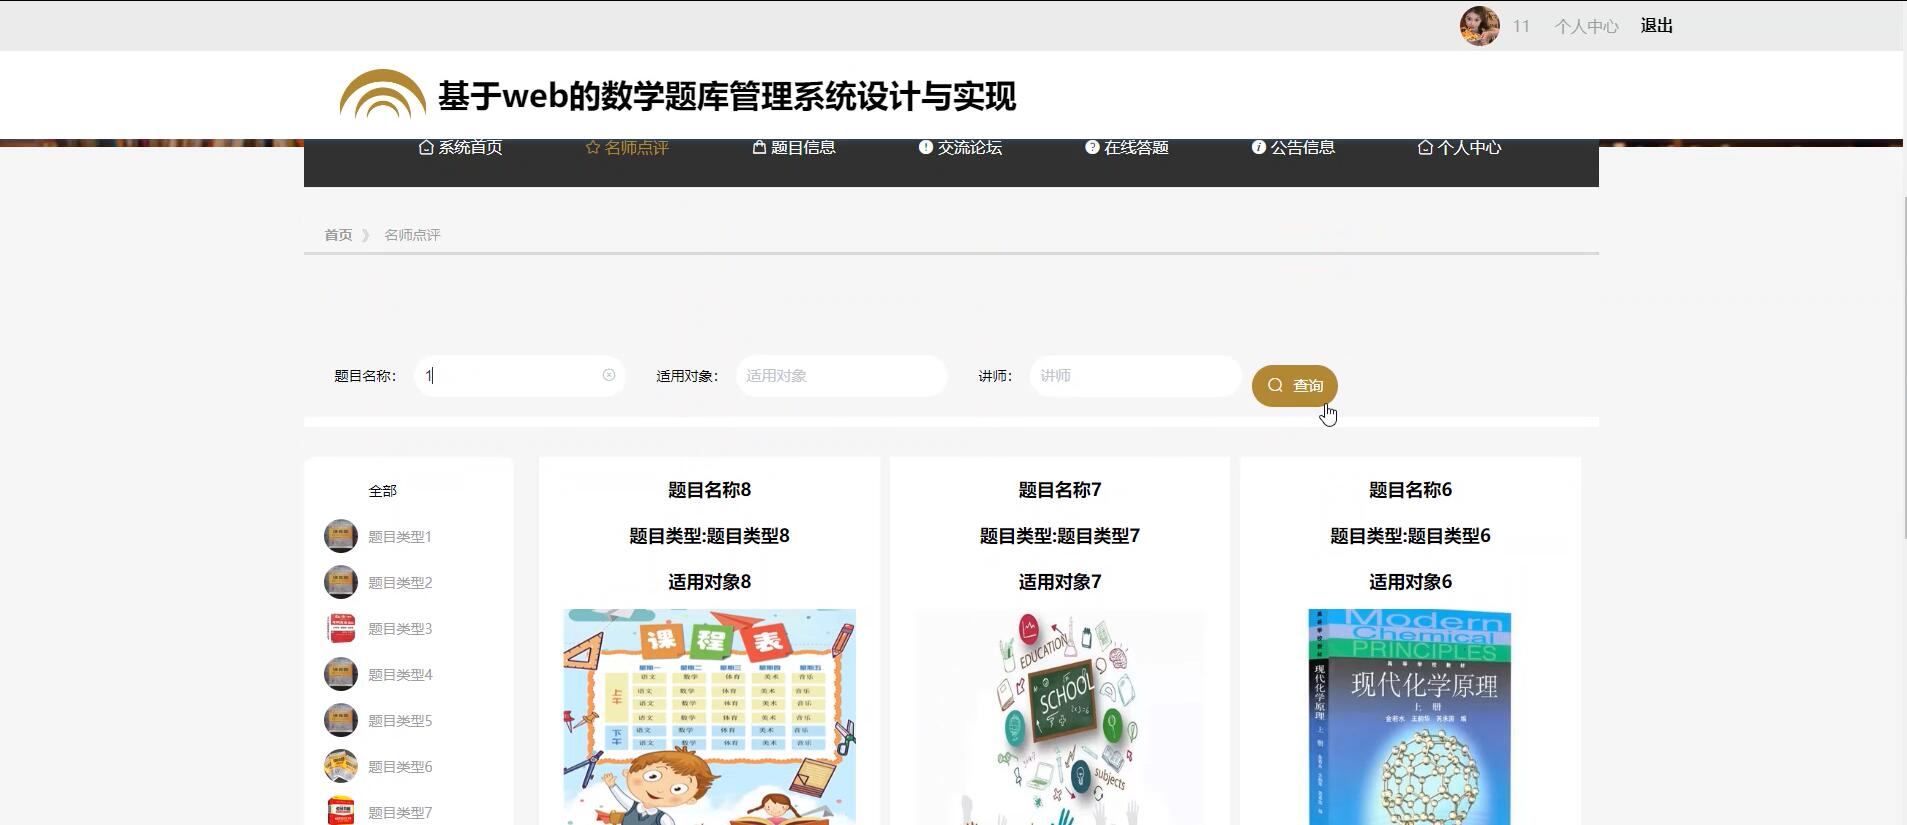Select 题目类型2 category label
The height and width of the screenshot is (825, 1907).
(400, 583)
